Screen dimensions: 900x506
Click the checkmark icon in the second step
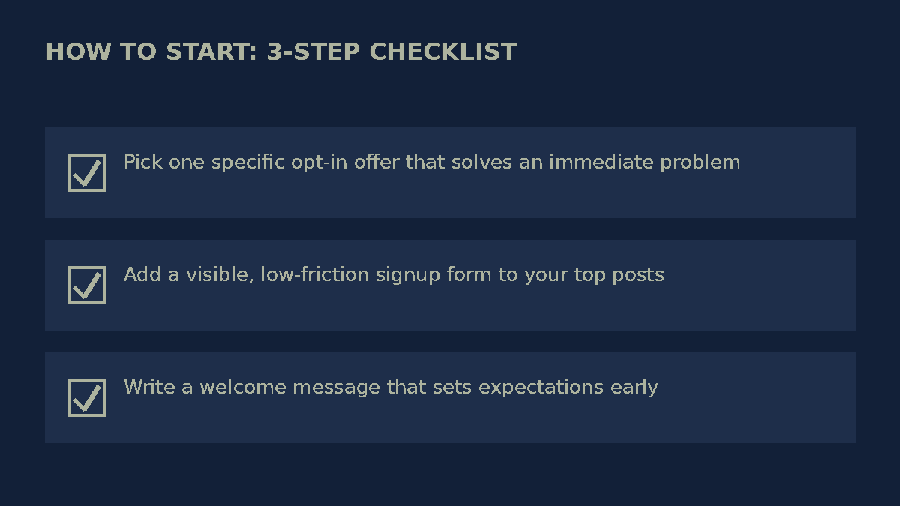click(x=87, y=285)
